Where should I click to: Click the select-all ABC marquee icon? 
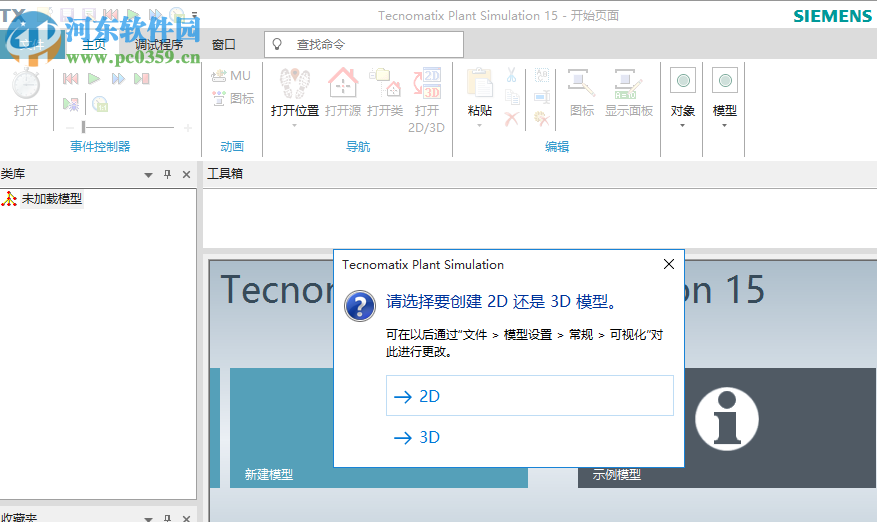coord(542,76)
